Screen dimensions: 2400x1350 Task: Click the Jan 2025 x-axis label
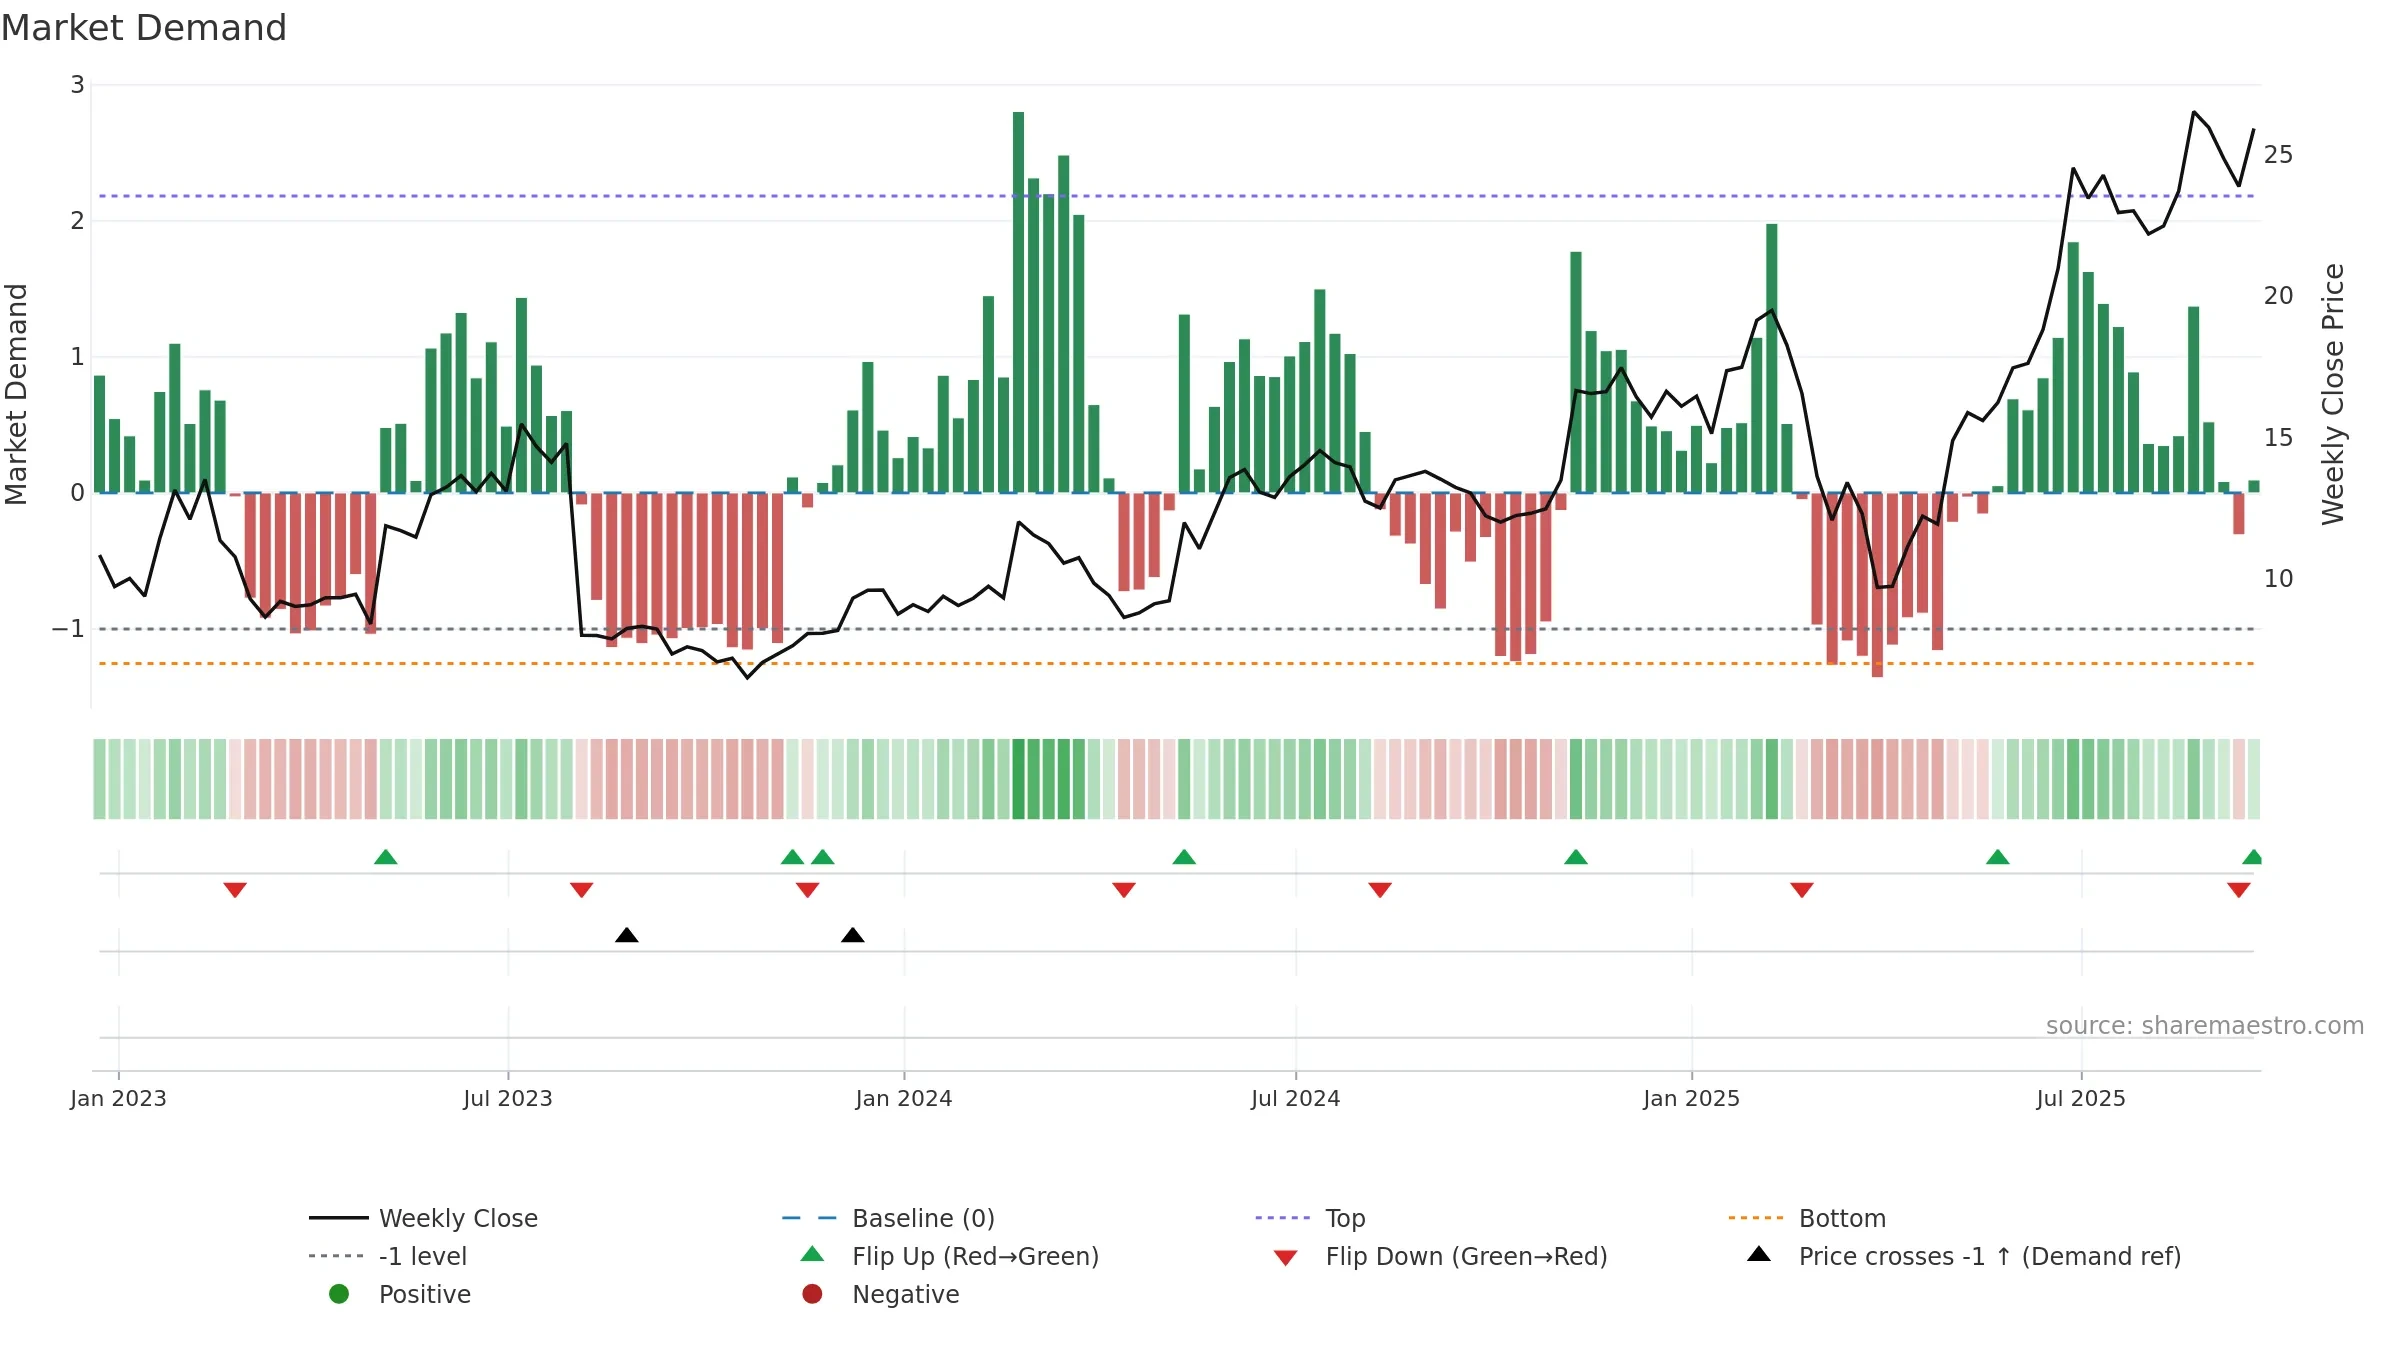tap(1692, 1099)
